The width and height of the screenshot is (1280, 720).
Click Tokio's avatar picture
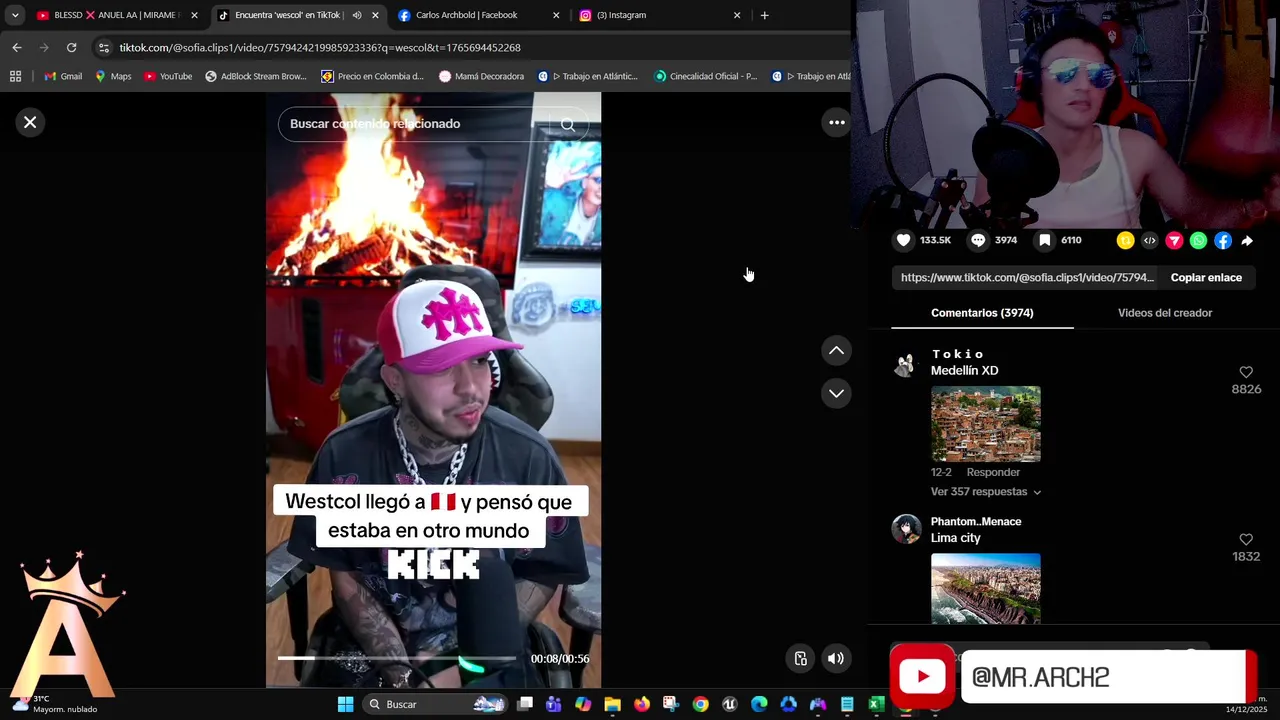click(906, 364)
